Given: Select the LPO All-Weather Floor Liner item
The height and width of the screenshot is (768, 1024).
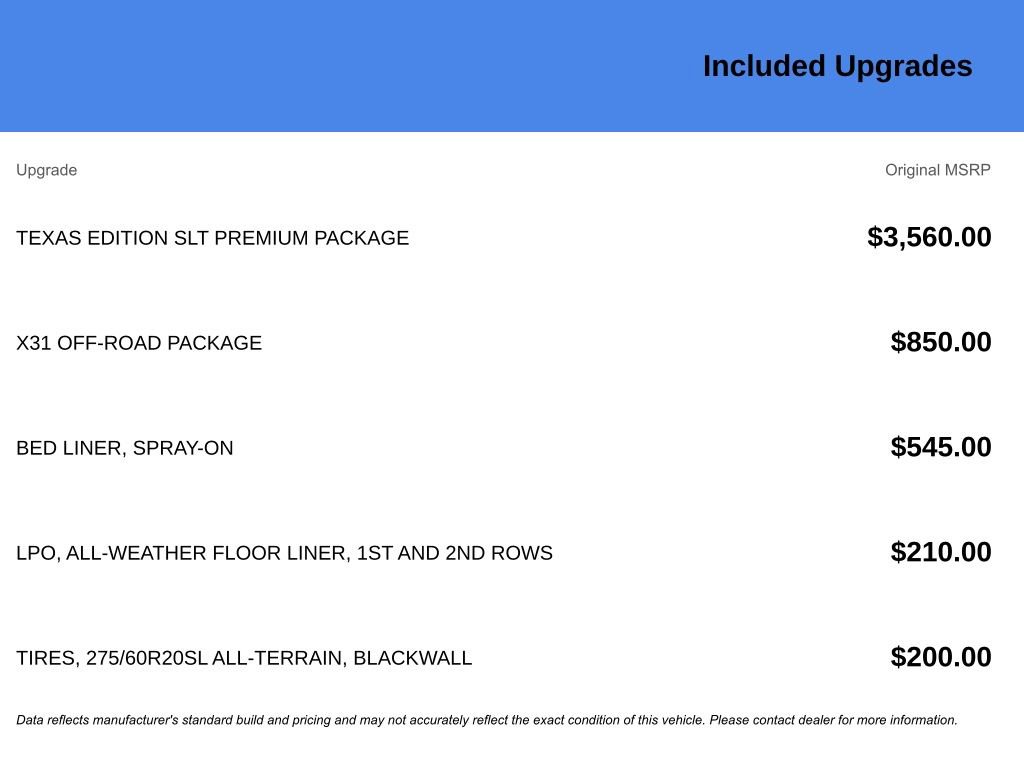Looking at the screenshot, I should (x=284, y=553).
